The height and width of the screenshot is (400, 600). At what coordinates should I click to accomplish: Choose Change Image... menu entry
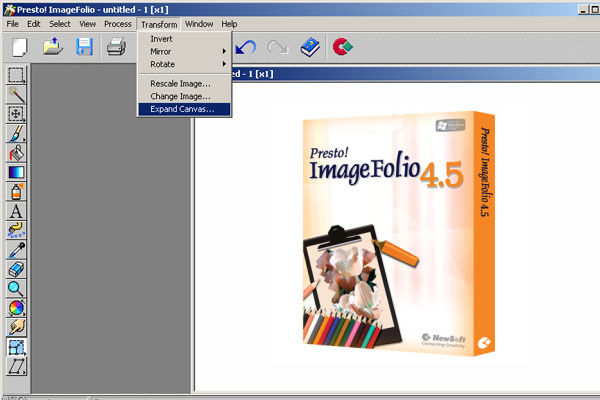click(x=184, y=96)
